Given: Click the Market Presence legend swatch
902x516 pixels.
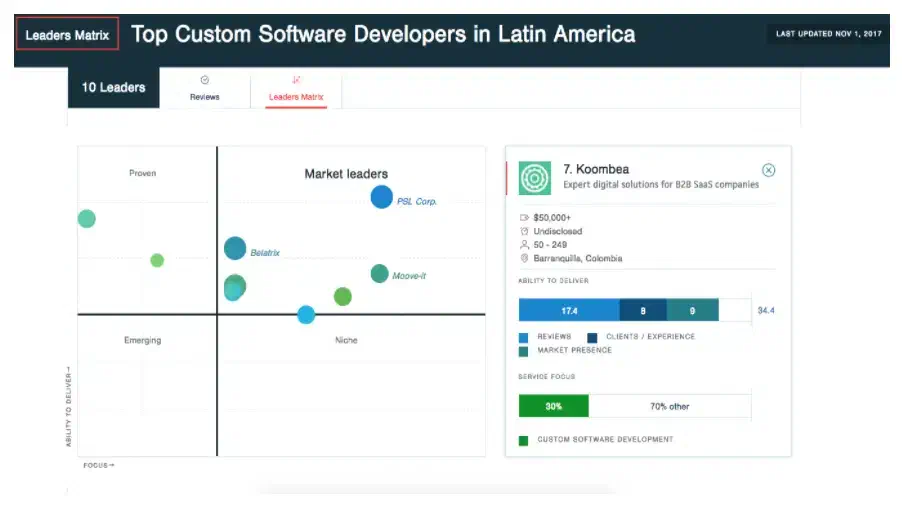Looking at the screenshot, I should [x=523, y=351].
